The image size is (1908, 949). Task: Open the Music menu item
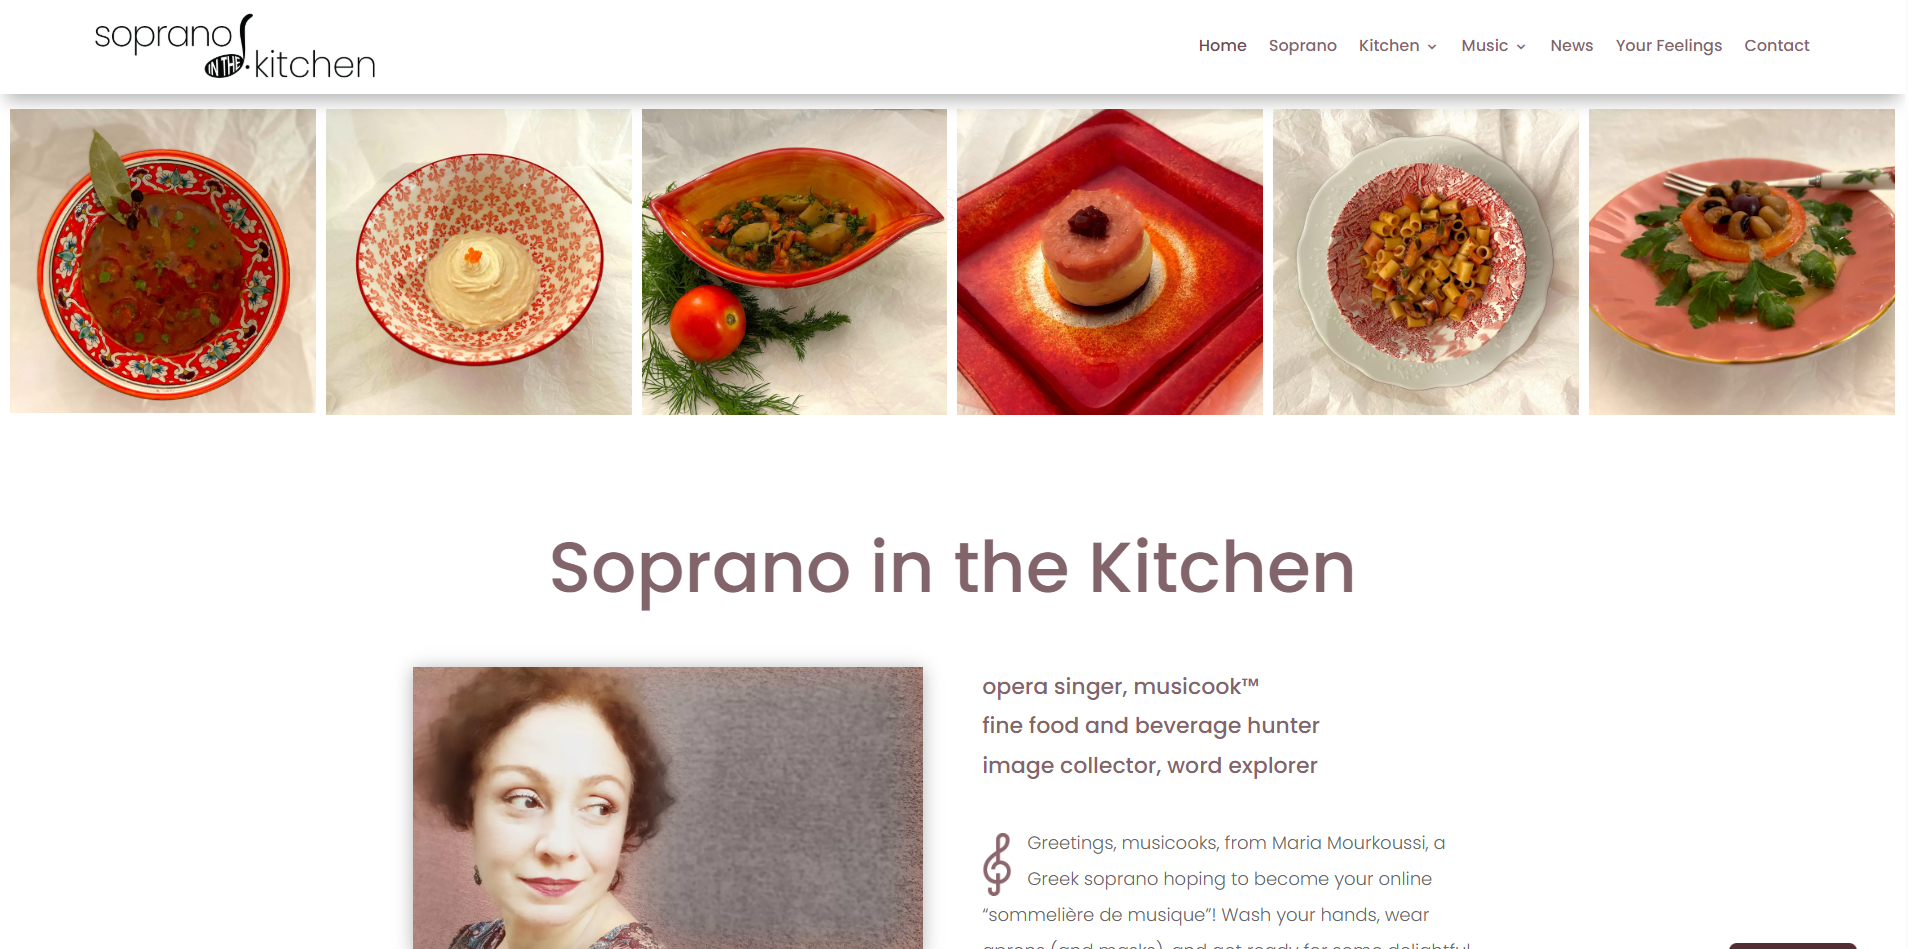(x=1484, y=46)
